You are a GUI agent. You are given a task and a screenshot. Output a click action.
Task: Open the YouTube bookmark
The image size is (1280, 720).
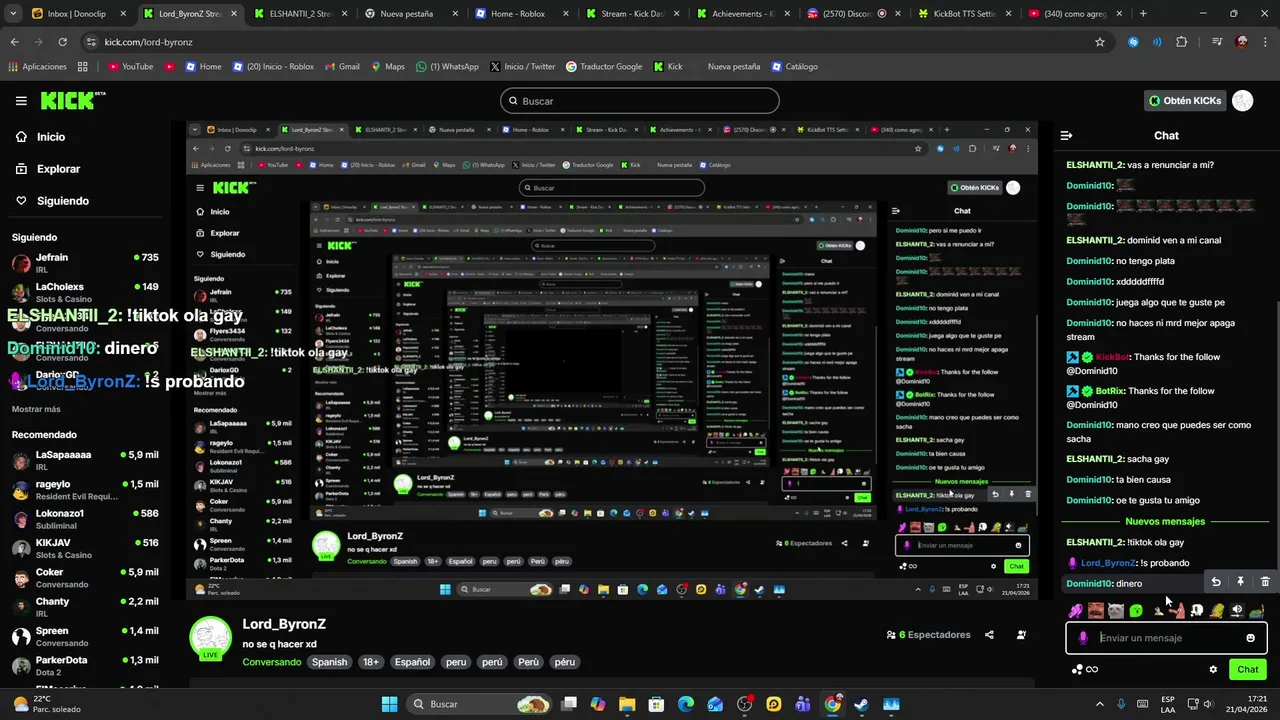pyautogui.click(x=130, y=67)
